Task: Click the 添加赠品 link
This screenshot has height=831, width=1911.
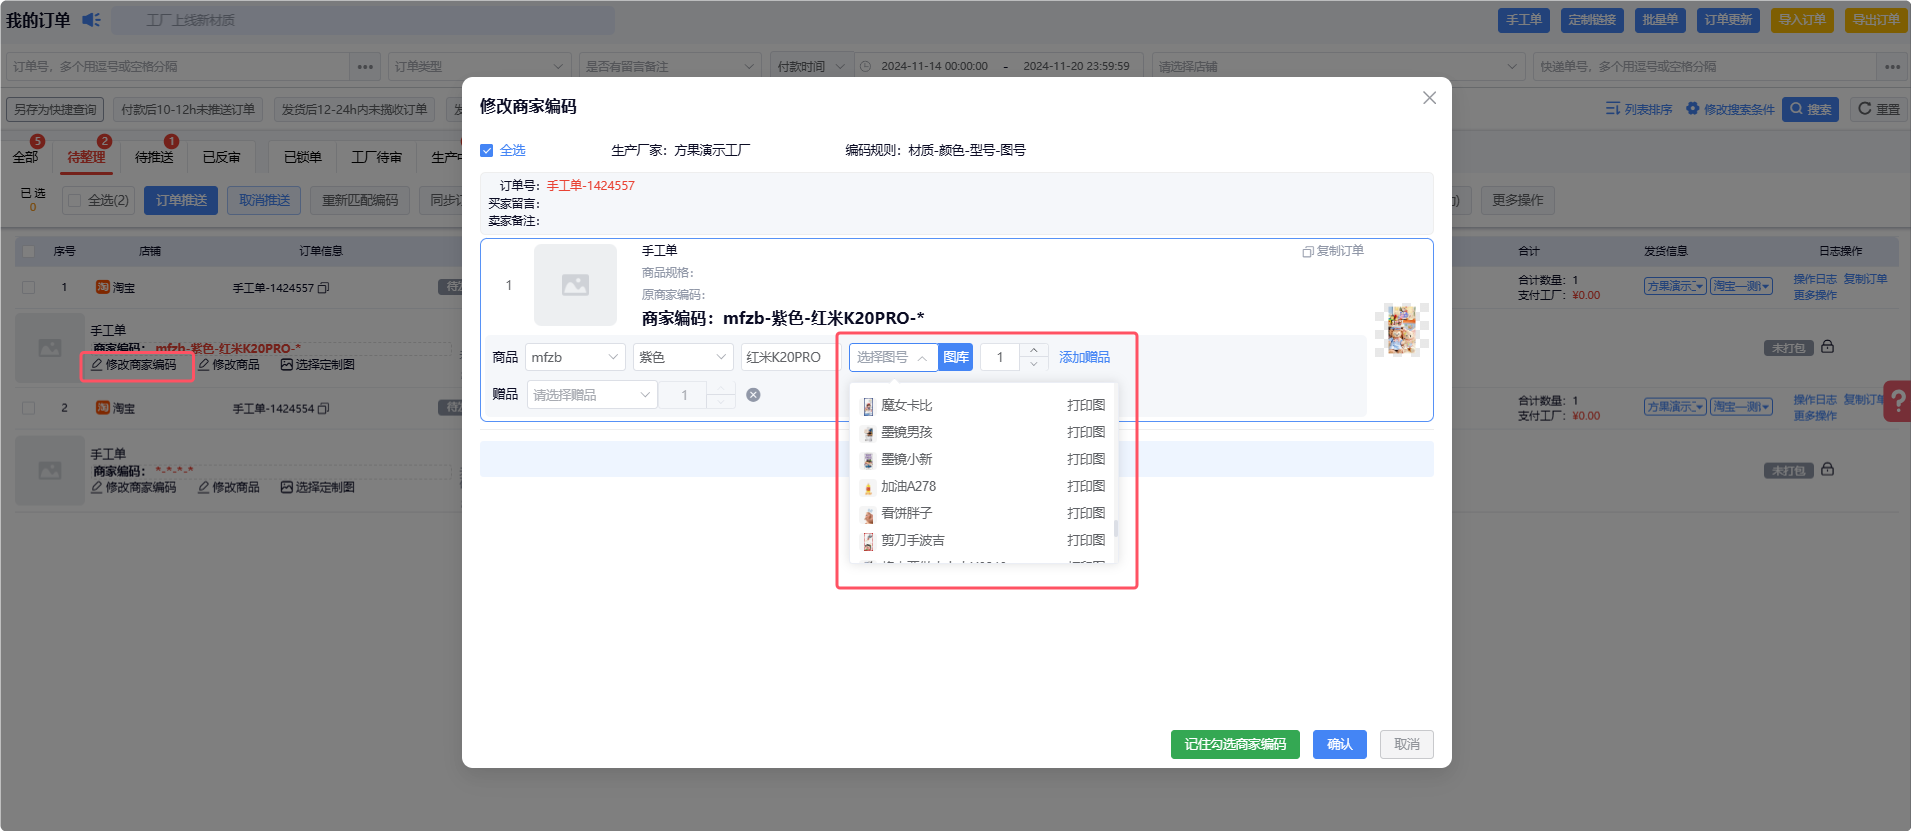Action: (1084, 357)
